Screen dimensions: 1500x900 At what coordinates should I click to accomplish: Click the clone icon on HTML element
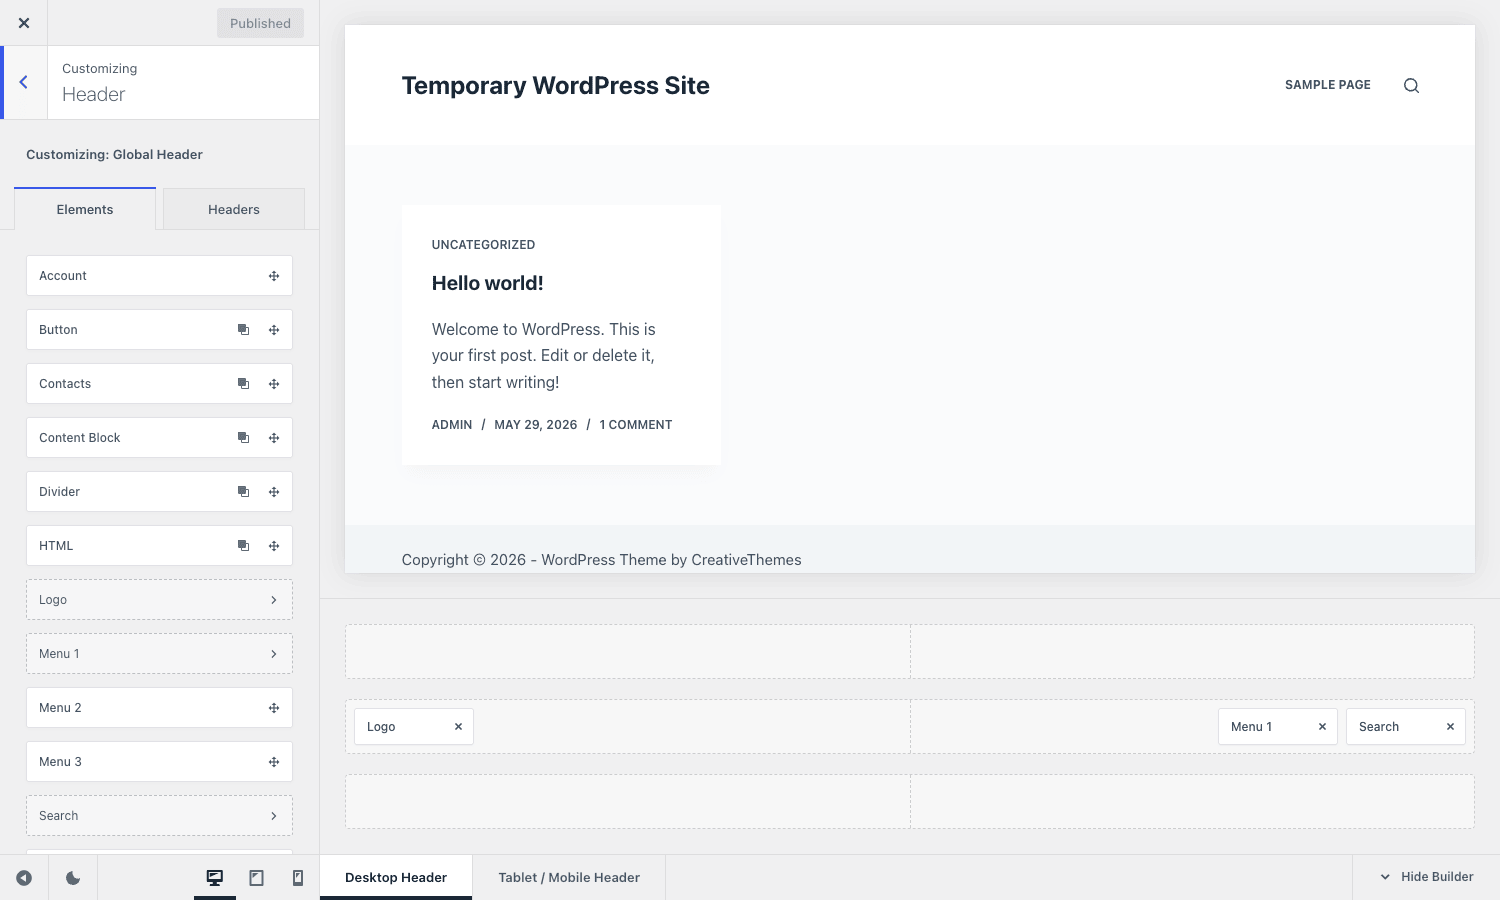(243, 546)
